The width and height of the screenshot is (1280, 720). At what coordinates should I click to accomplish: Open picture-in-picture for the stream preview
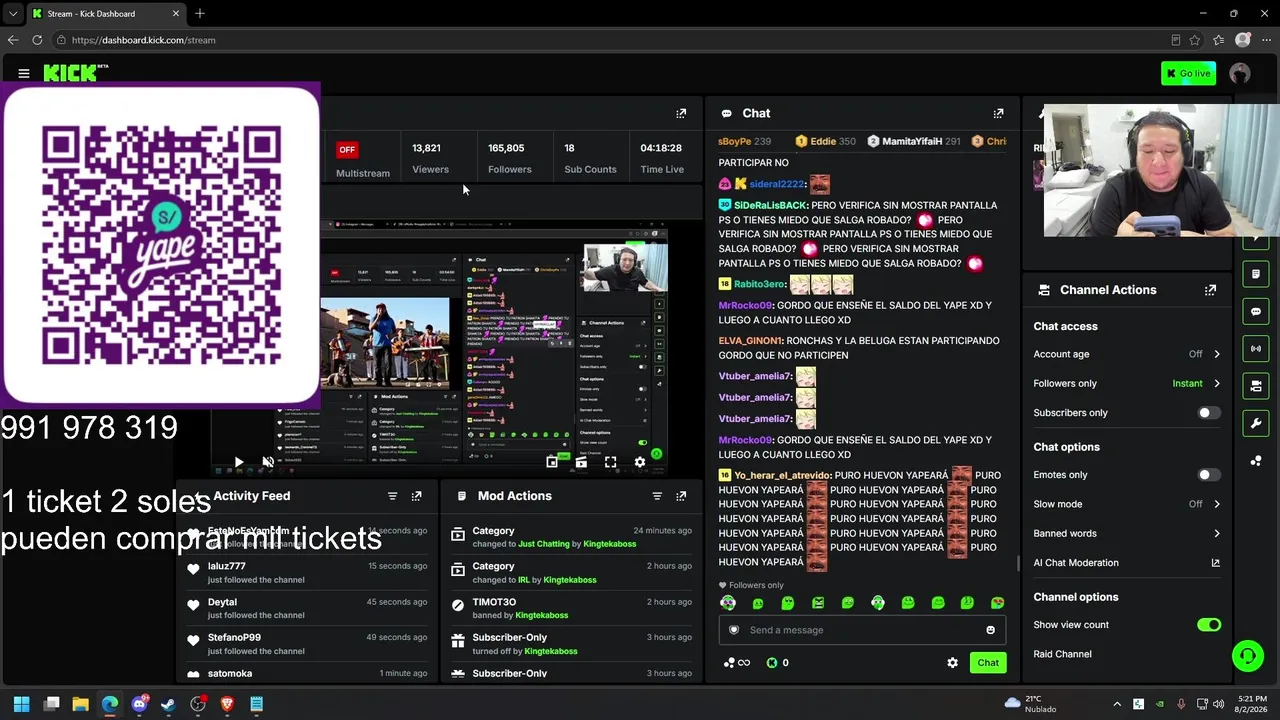point(552,462)
